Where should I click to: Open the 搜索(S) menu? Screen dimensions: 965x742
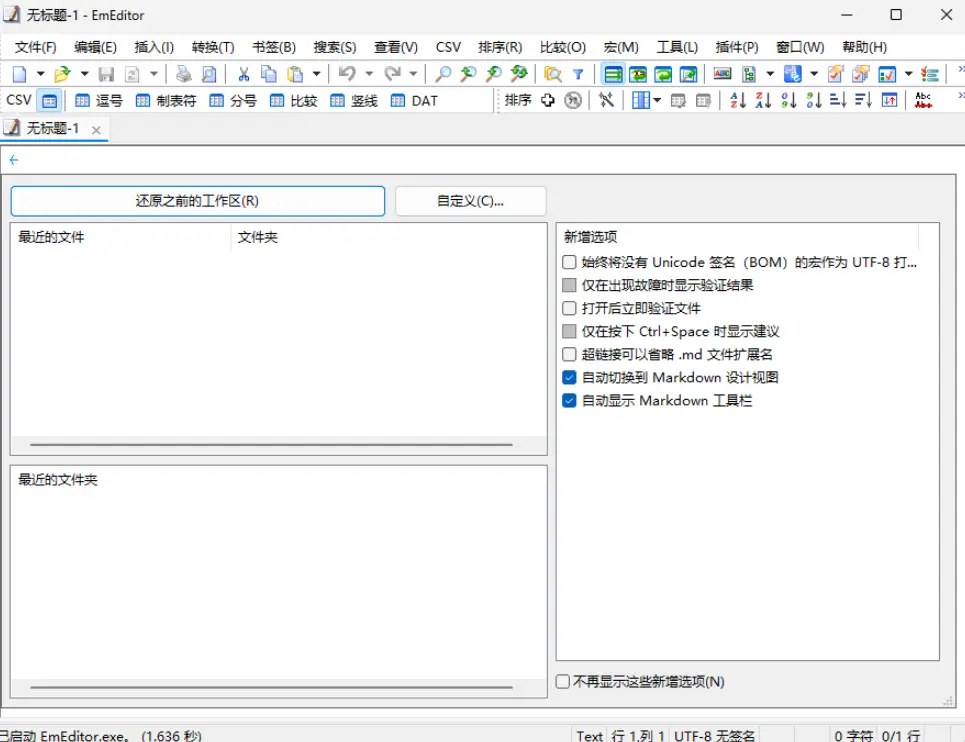(335, 47)
